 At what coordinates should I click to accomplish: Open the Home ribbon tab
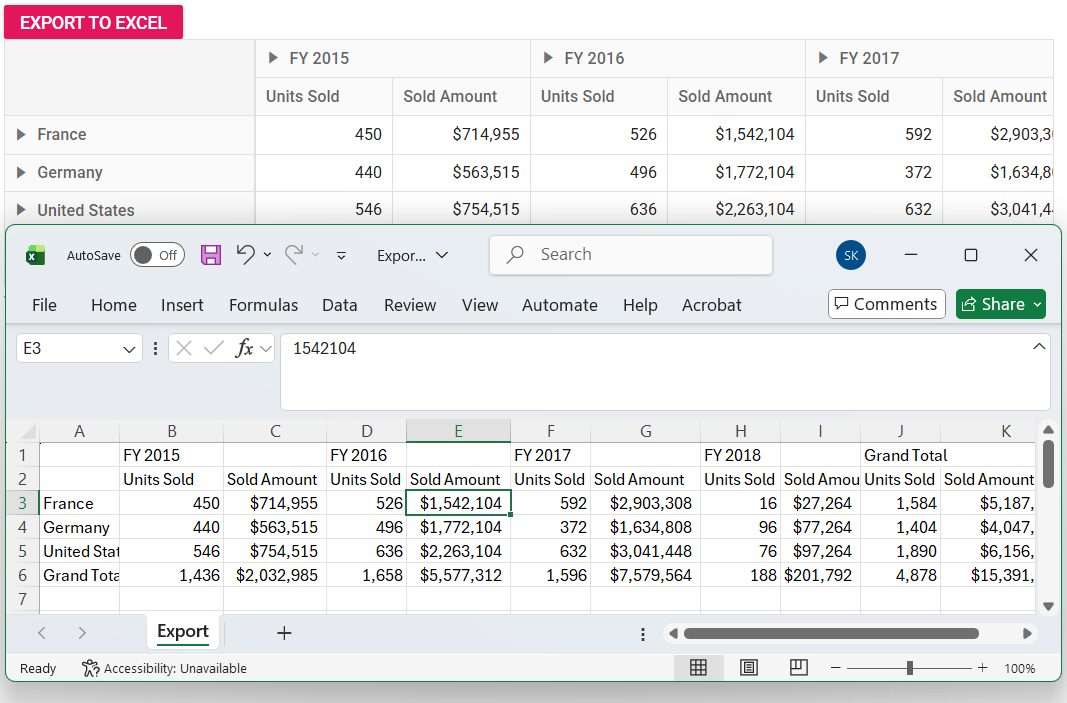tap(114, 305)
